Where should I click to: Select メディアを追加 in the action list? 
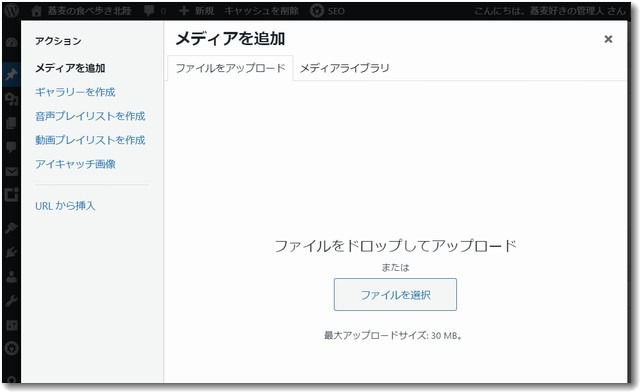(x=70, y=68)
